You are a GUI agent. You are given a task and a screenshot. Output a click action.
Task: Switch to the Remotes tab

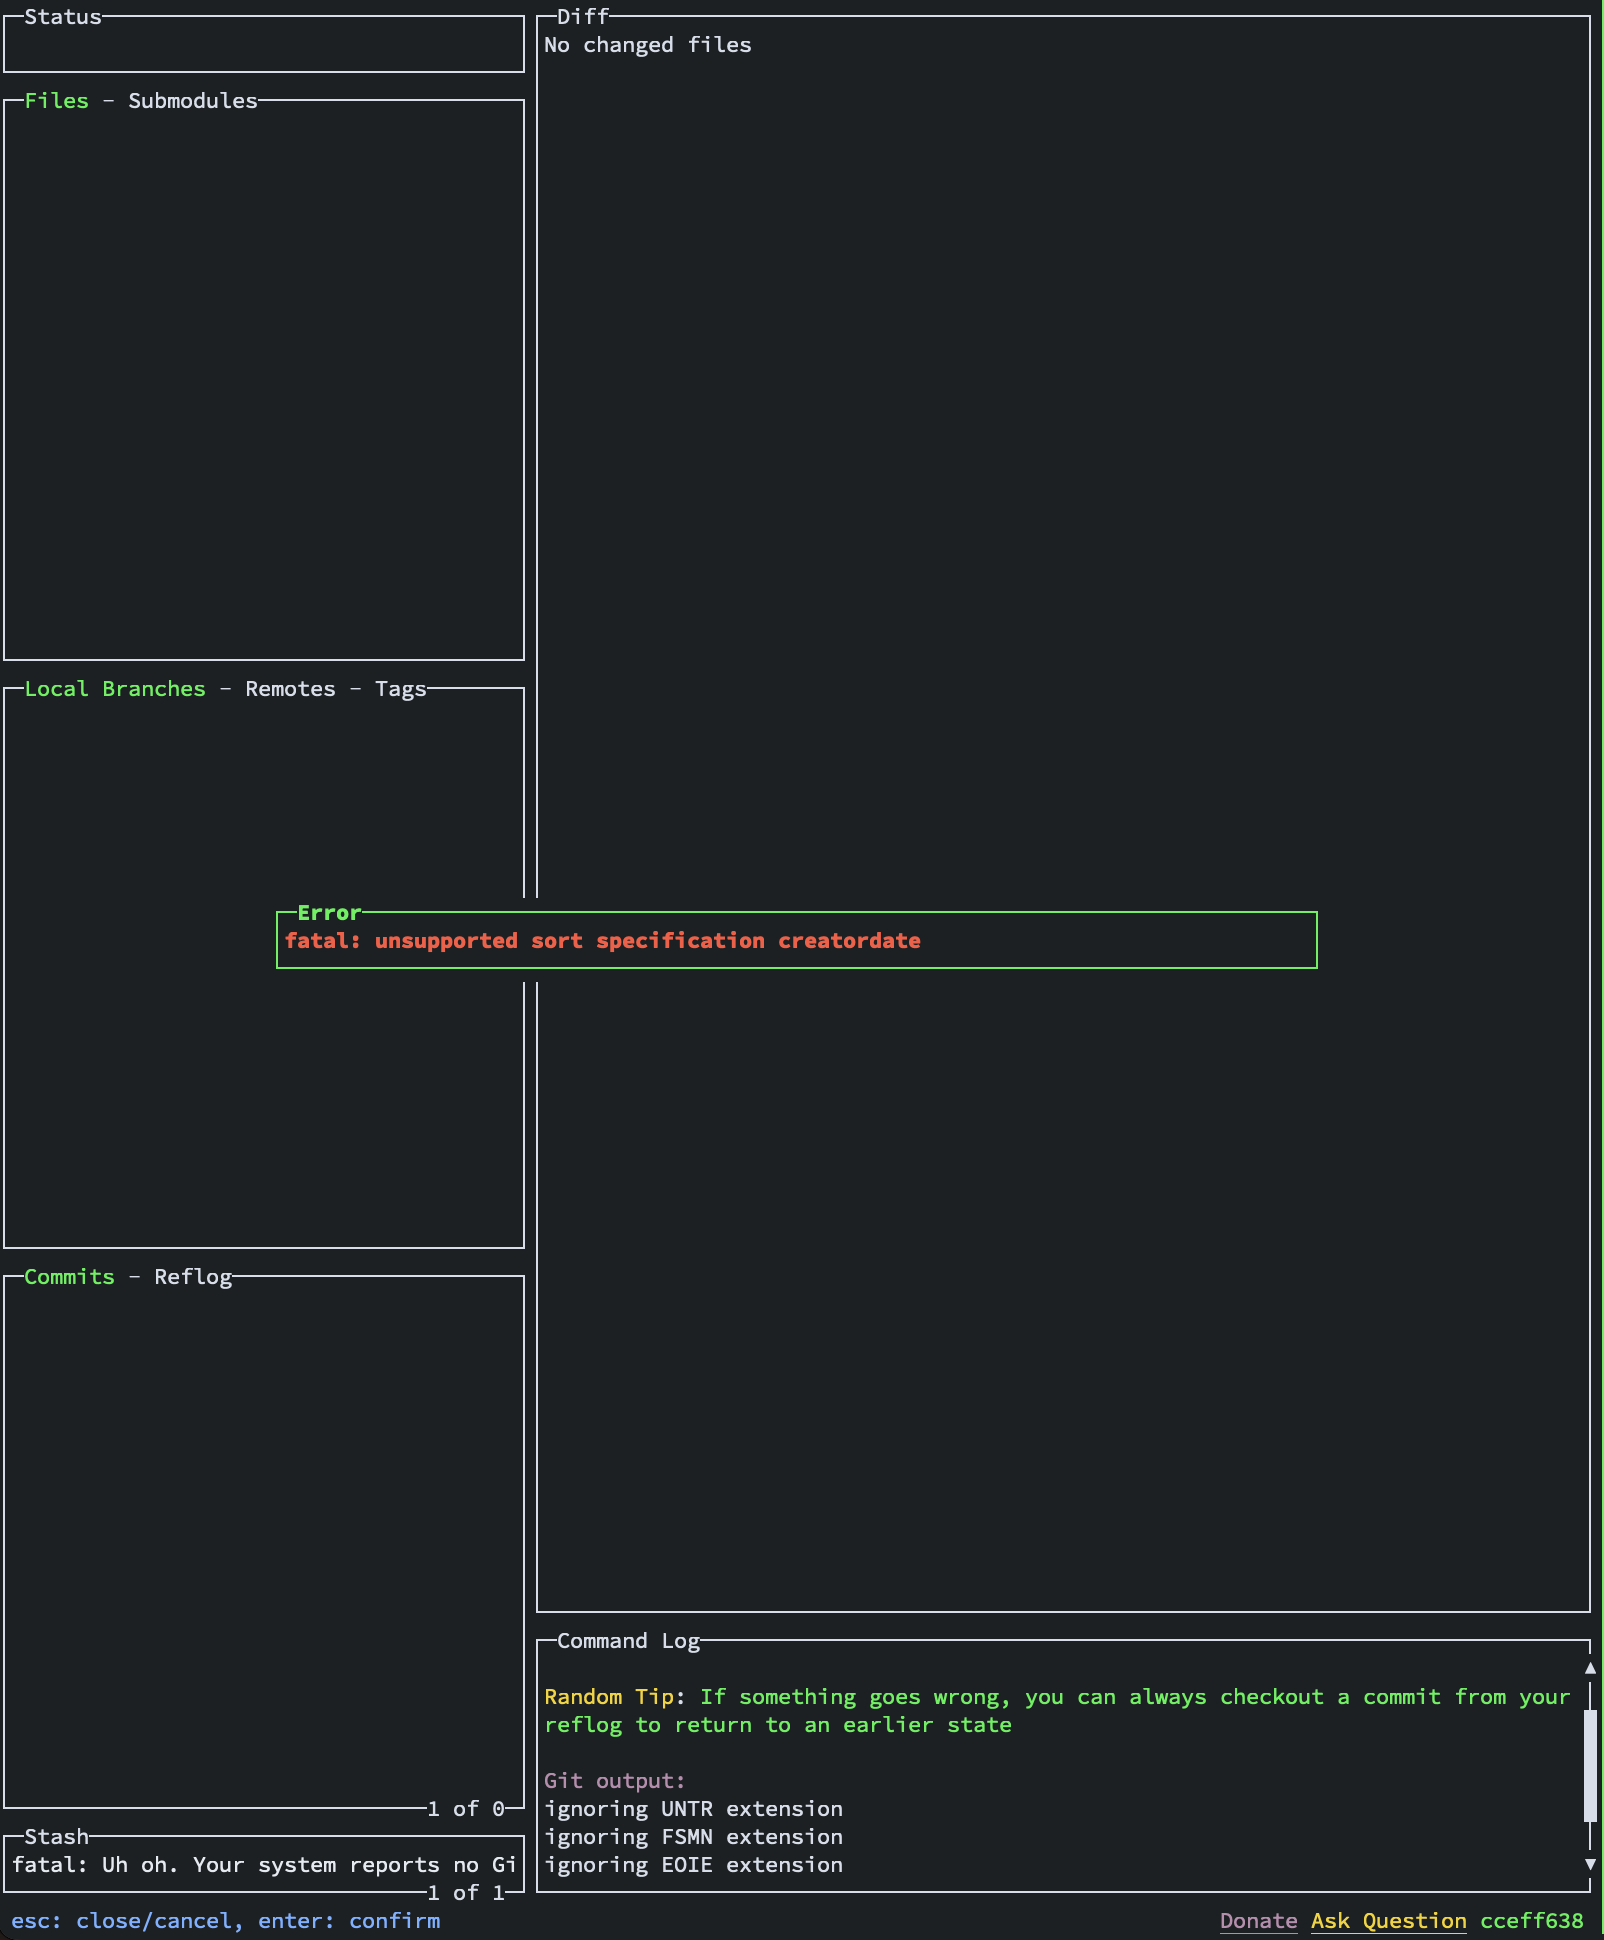click(x=290, y=689)
